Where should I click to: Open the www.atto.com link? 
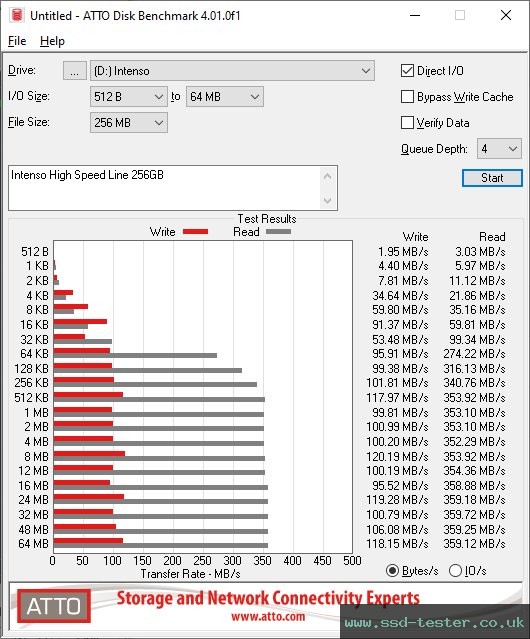tap(268, 616)
